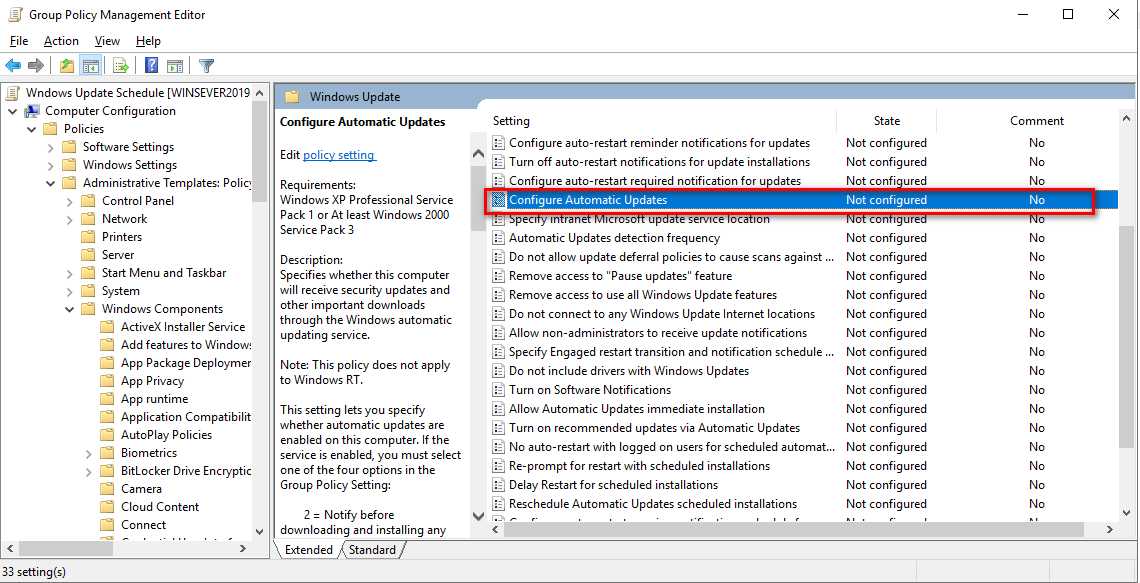Switch to the Standard tab
The height and width of the screenshot is (583, 1140).
pyautogui.click(x=372, y=550)
